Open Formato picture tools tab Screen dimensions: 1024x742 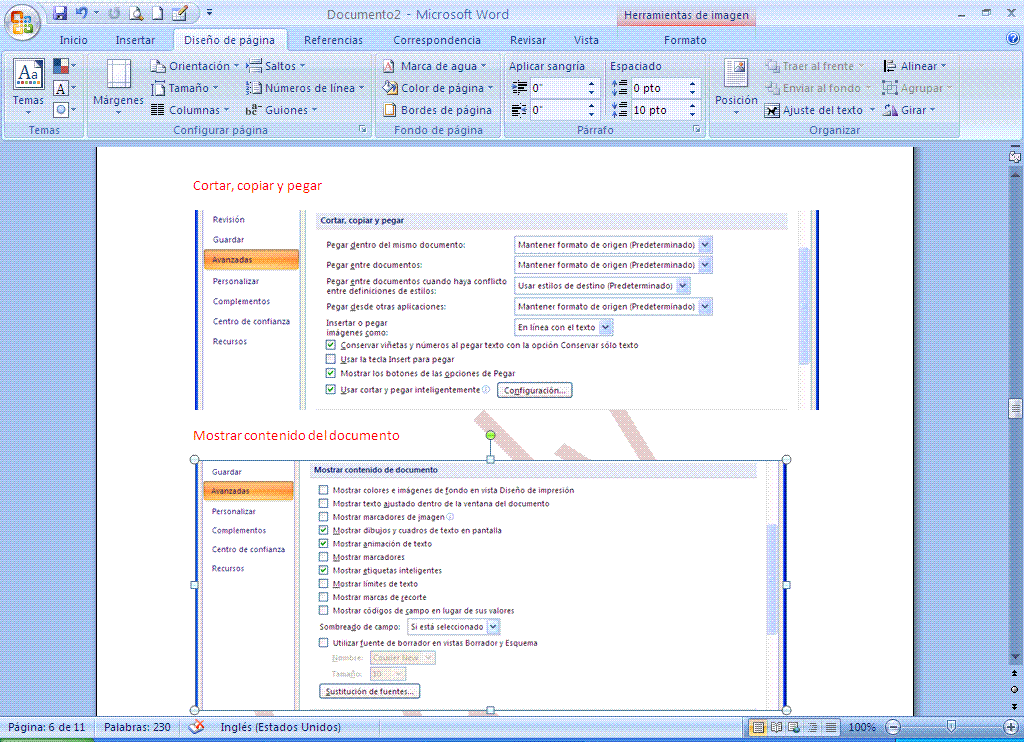(685, 40)
